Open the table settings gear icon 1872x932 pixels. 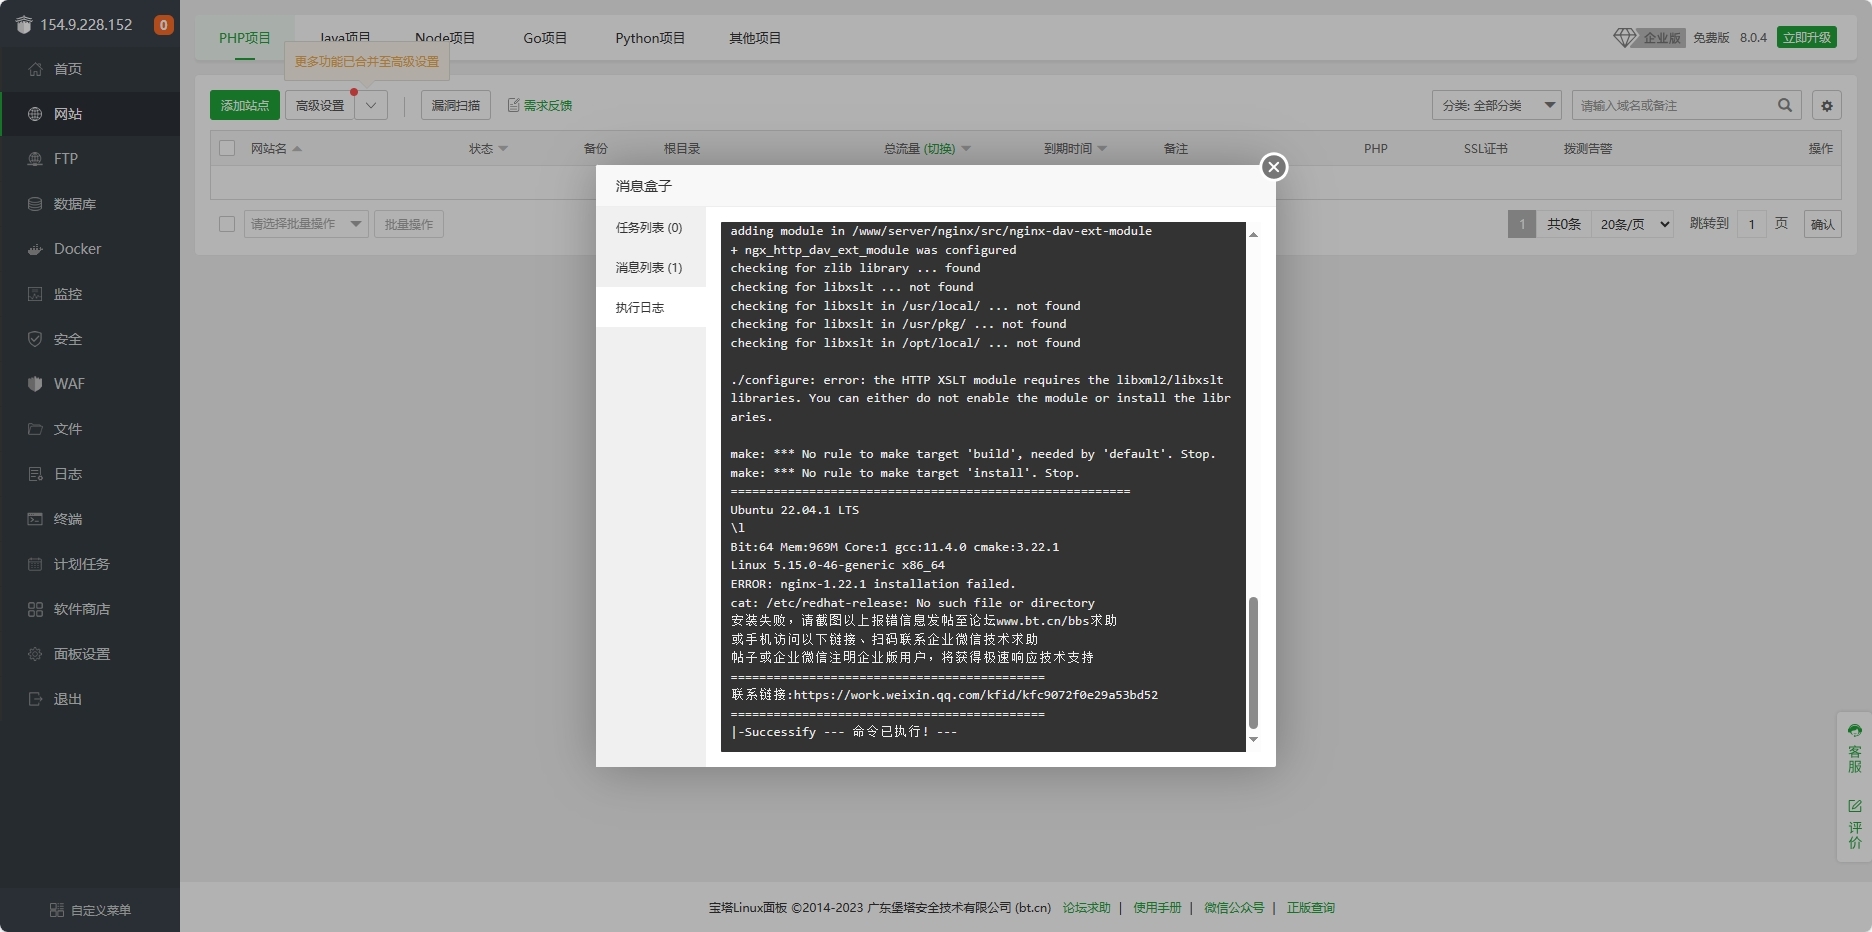(x=1827, y=105)
